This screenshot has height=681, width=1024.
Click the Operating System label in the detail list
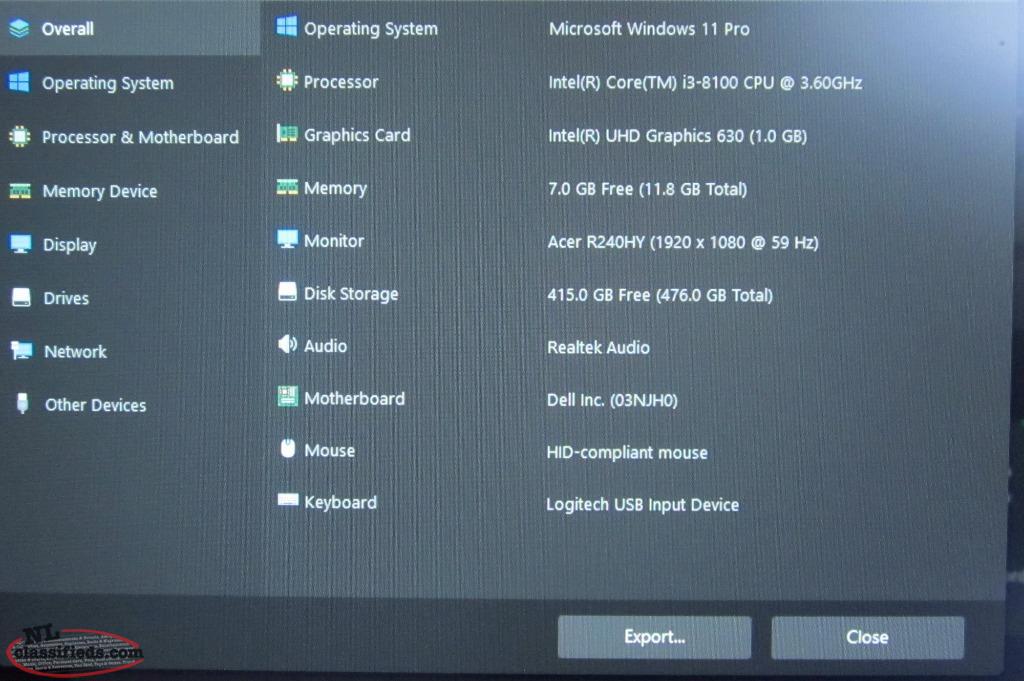click(371, 28)
